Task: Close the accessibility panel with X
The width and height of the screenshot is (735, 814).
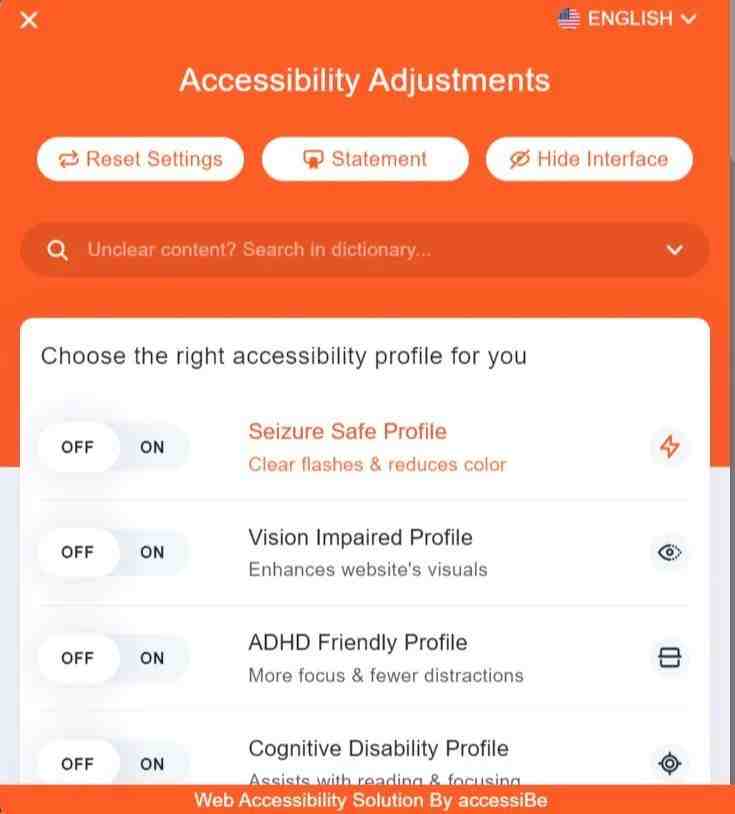Action: (29, 20)
